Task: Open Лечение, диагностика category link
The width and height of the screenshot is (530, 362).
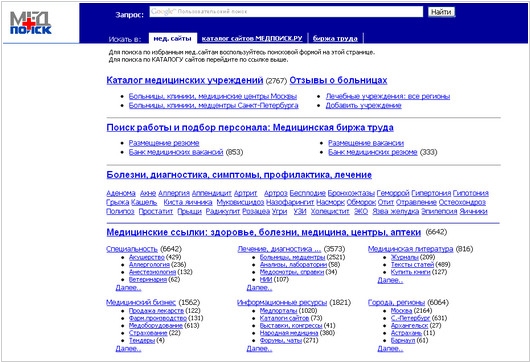Action: pyautogui.click(x=279, y=249)
